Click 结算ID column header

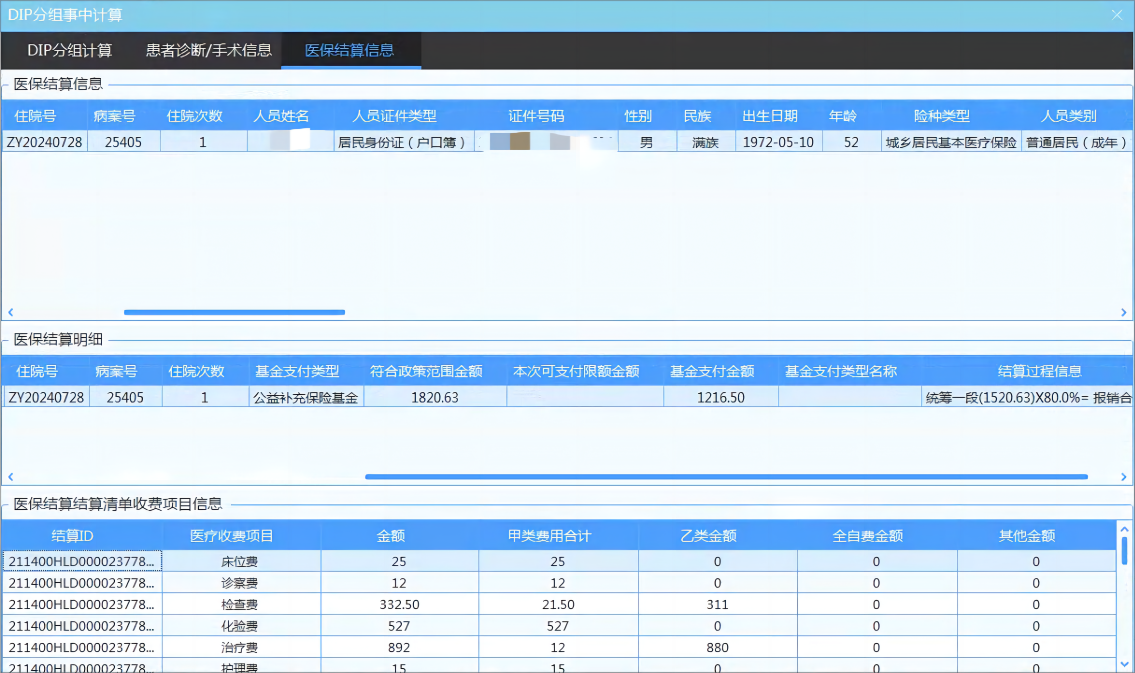tap(72, 536)
